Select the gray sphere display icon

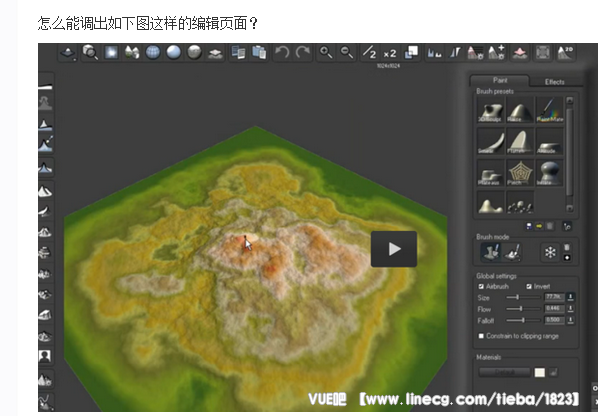[x=194, y=53]
